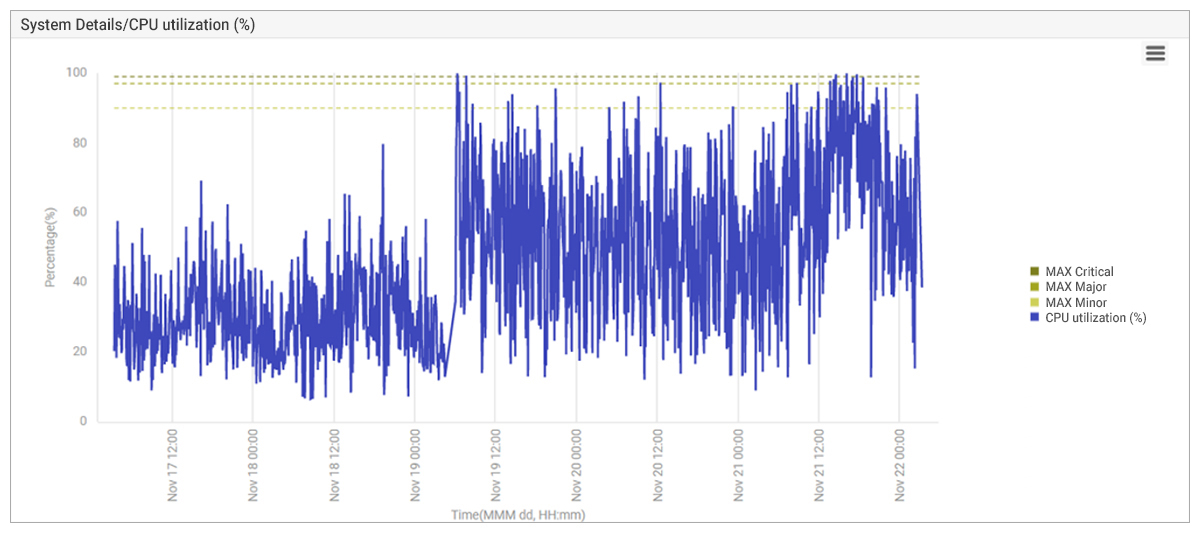Click the Nov 19 12:00 axis tick

tap(495, 466)
